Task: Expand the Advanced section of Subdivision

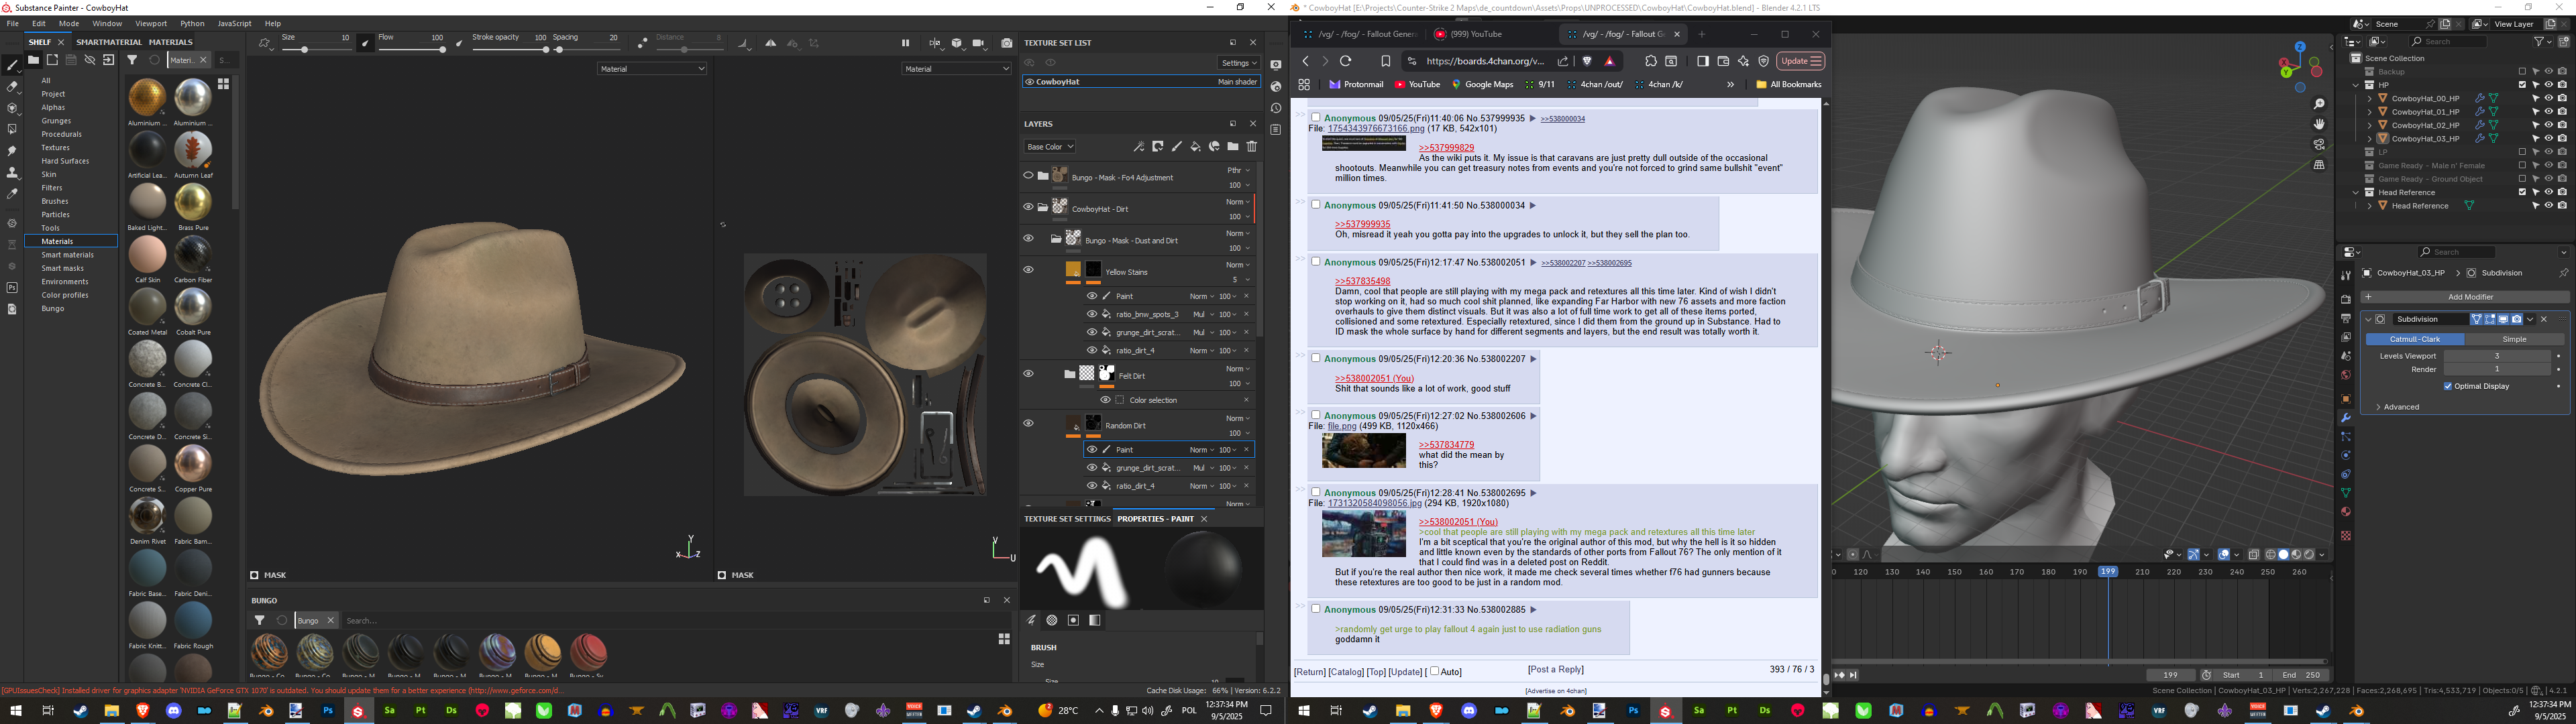Action: pos(2400,407)
